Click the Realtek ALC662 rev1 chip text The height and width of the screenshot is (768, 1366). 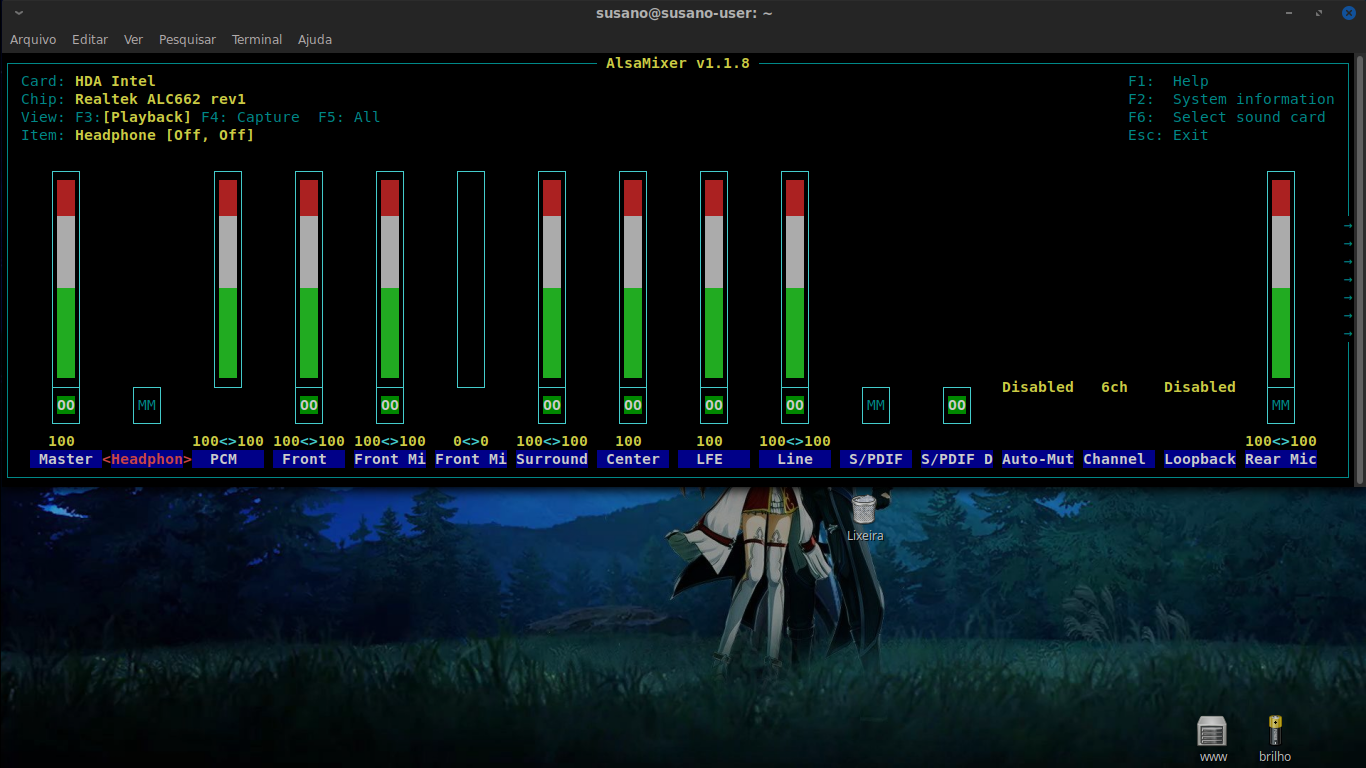coord(160,99)
